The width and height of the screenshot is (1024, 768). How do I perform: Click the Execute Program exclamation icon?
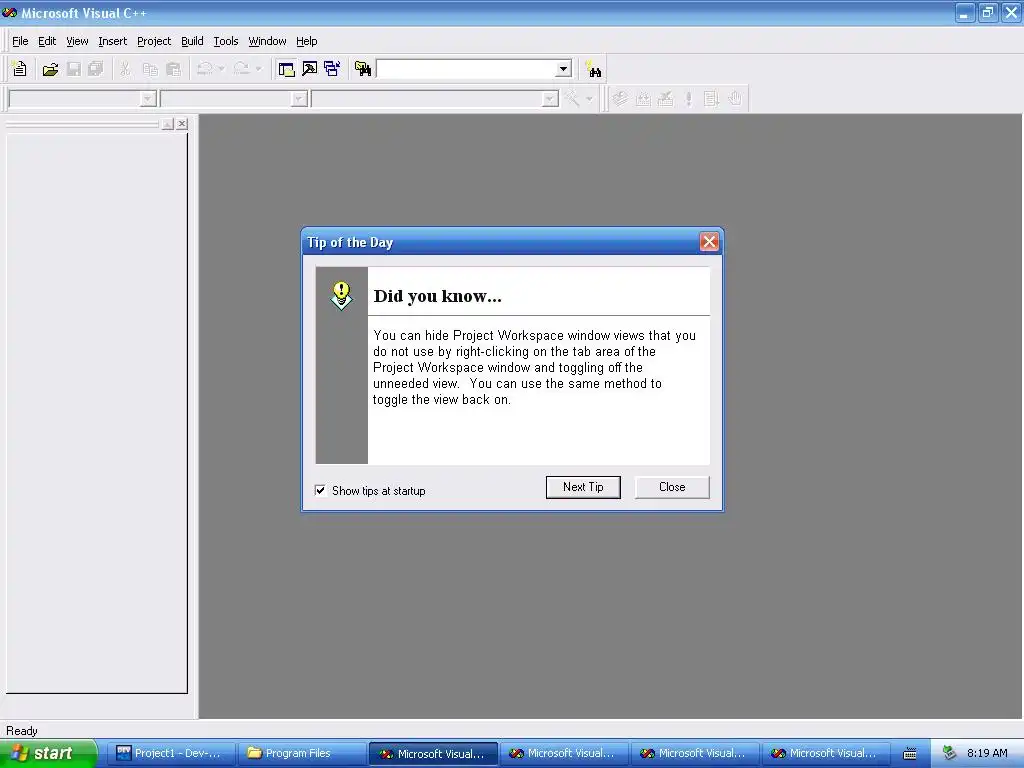click(x=688, y=99)
